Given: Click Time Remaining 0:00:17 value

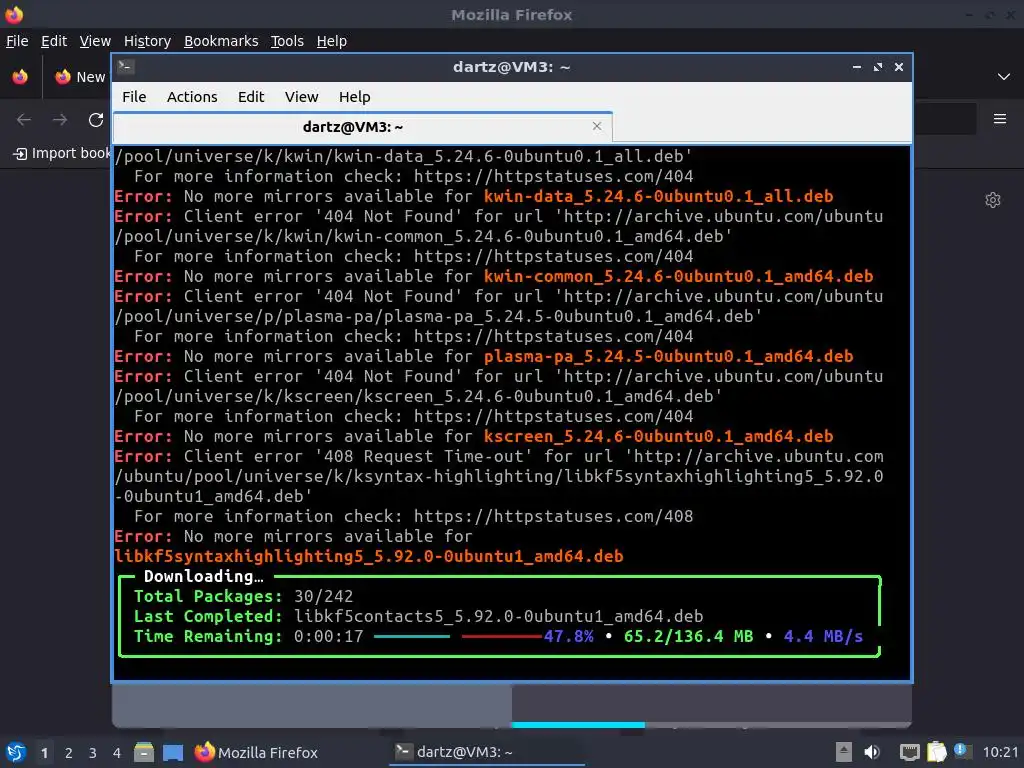Looking at the screenshot, I should pyautogui.click(x=328, y=637).
